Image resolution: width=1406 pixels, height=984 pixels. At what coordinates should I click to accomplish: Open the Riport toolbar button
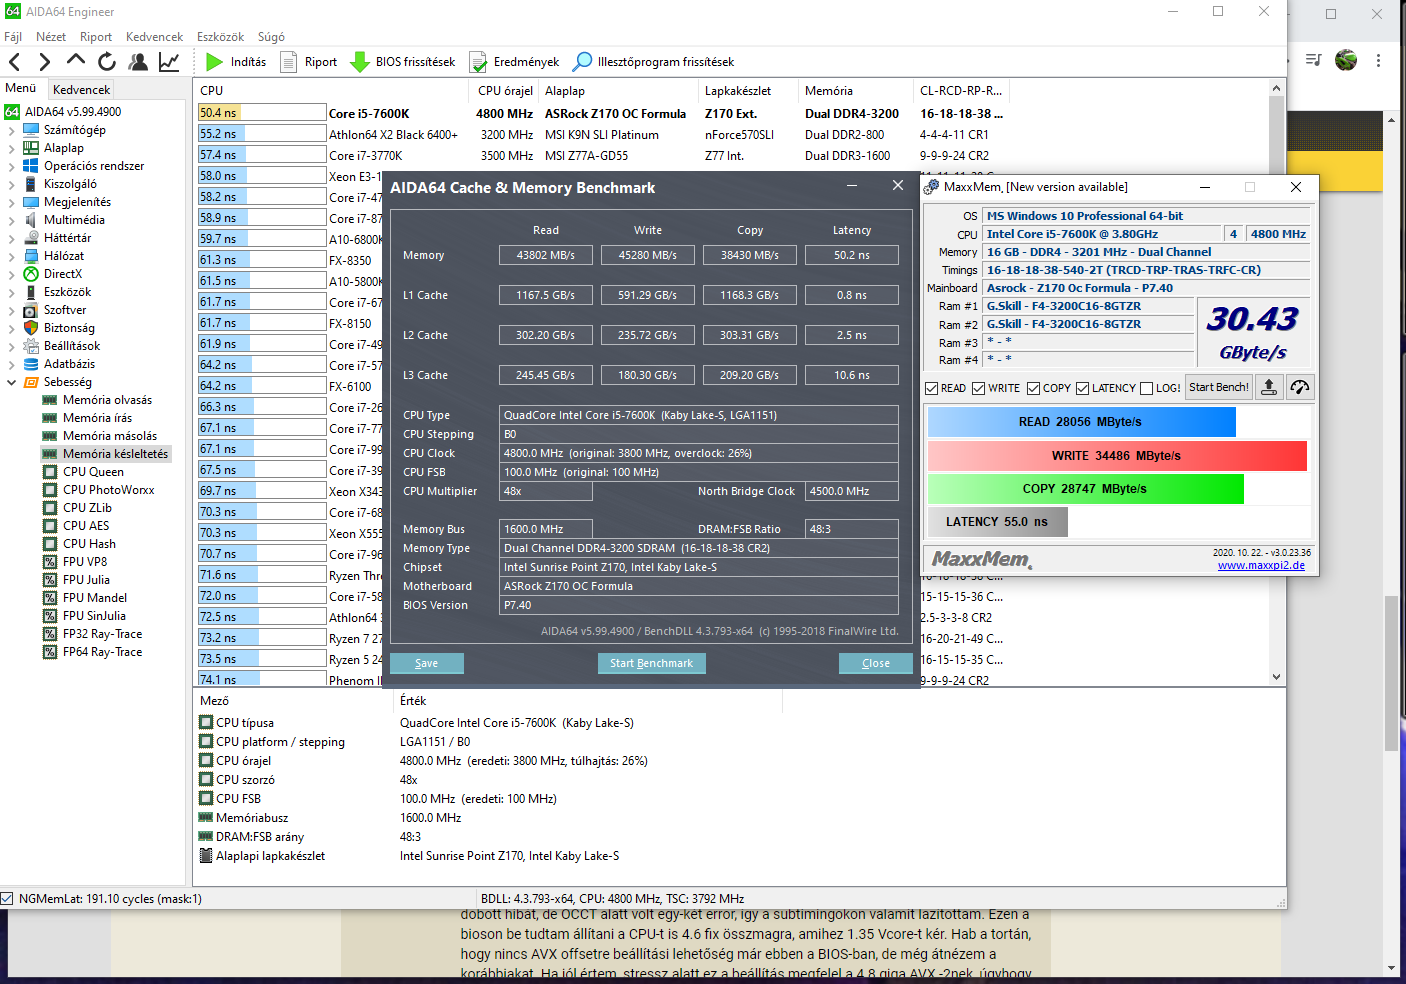point(309,62)
